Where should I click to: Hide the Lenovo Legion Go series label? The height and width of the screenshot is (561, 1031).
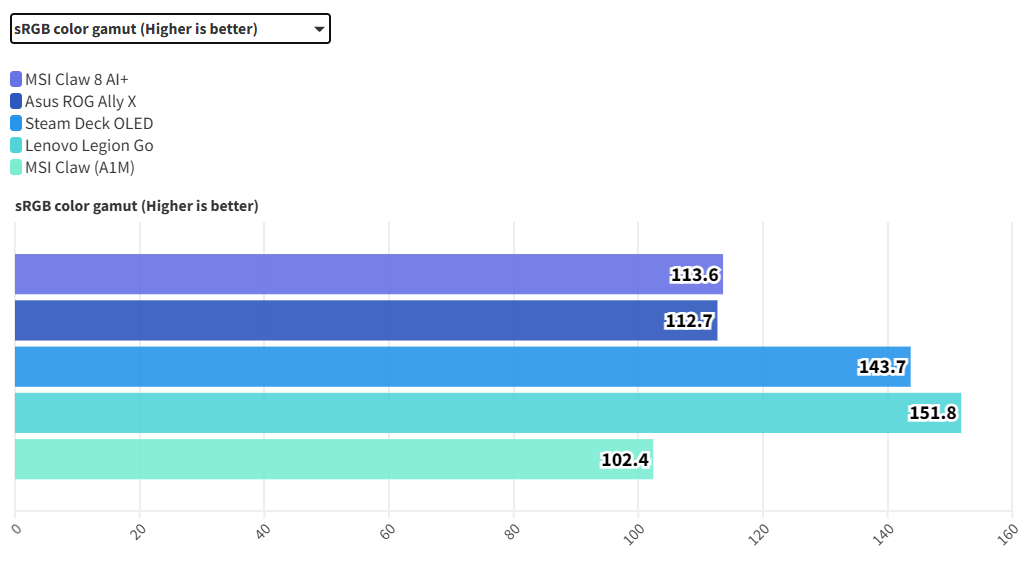(89, 145)
